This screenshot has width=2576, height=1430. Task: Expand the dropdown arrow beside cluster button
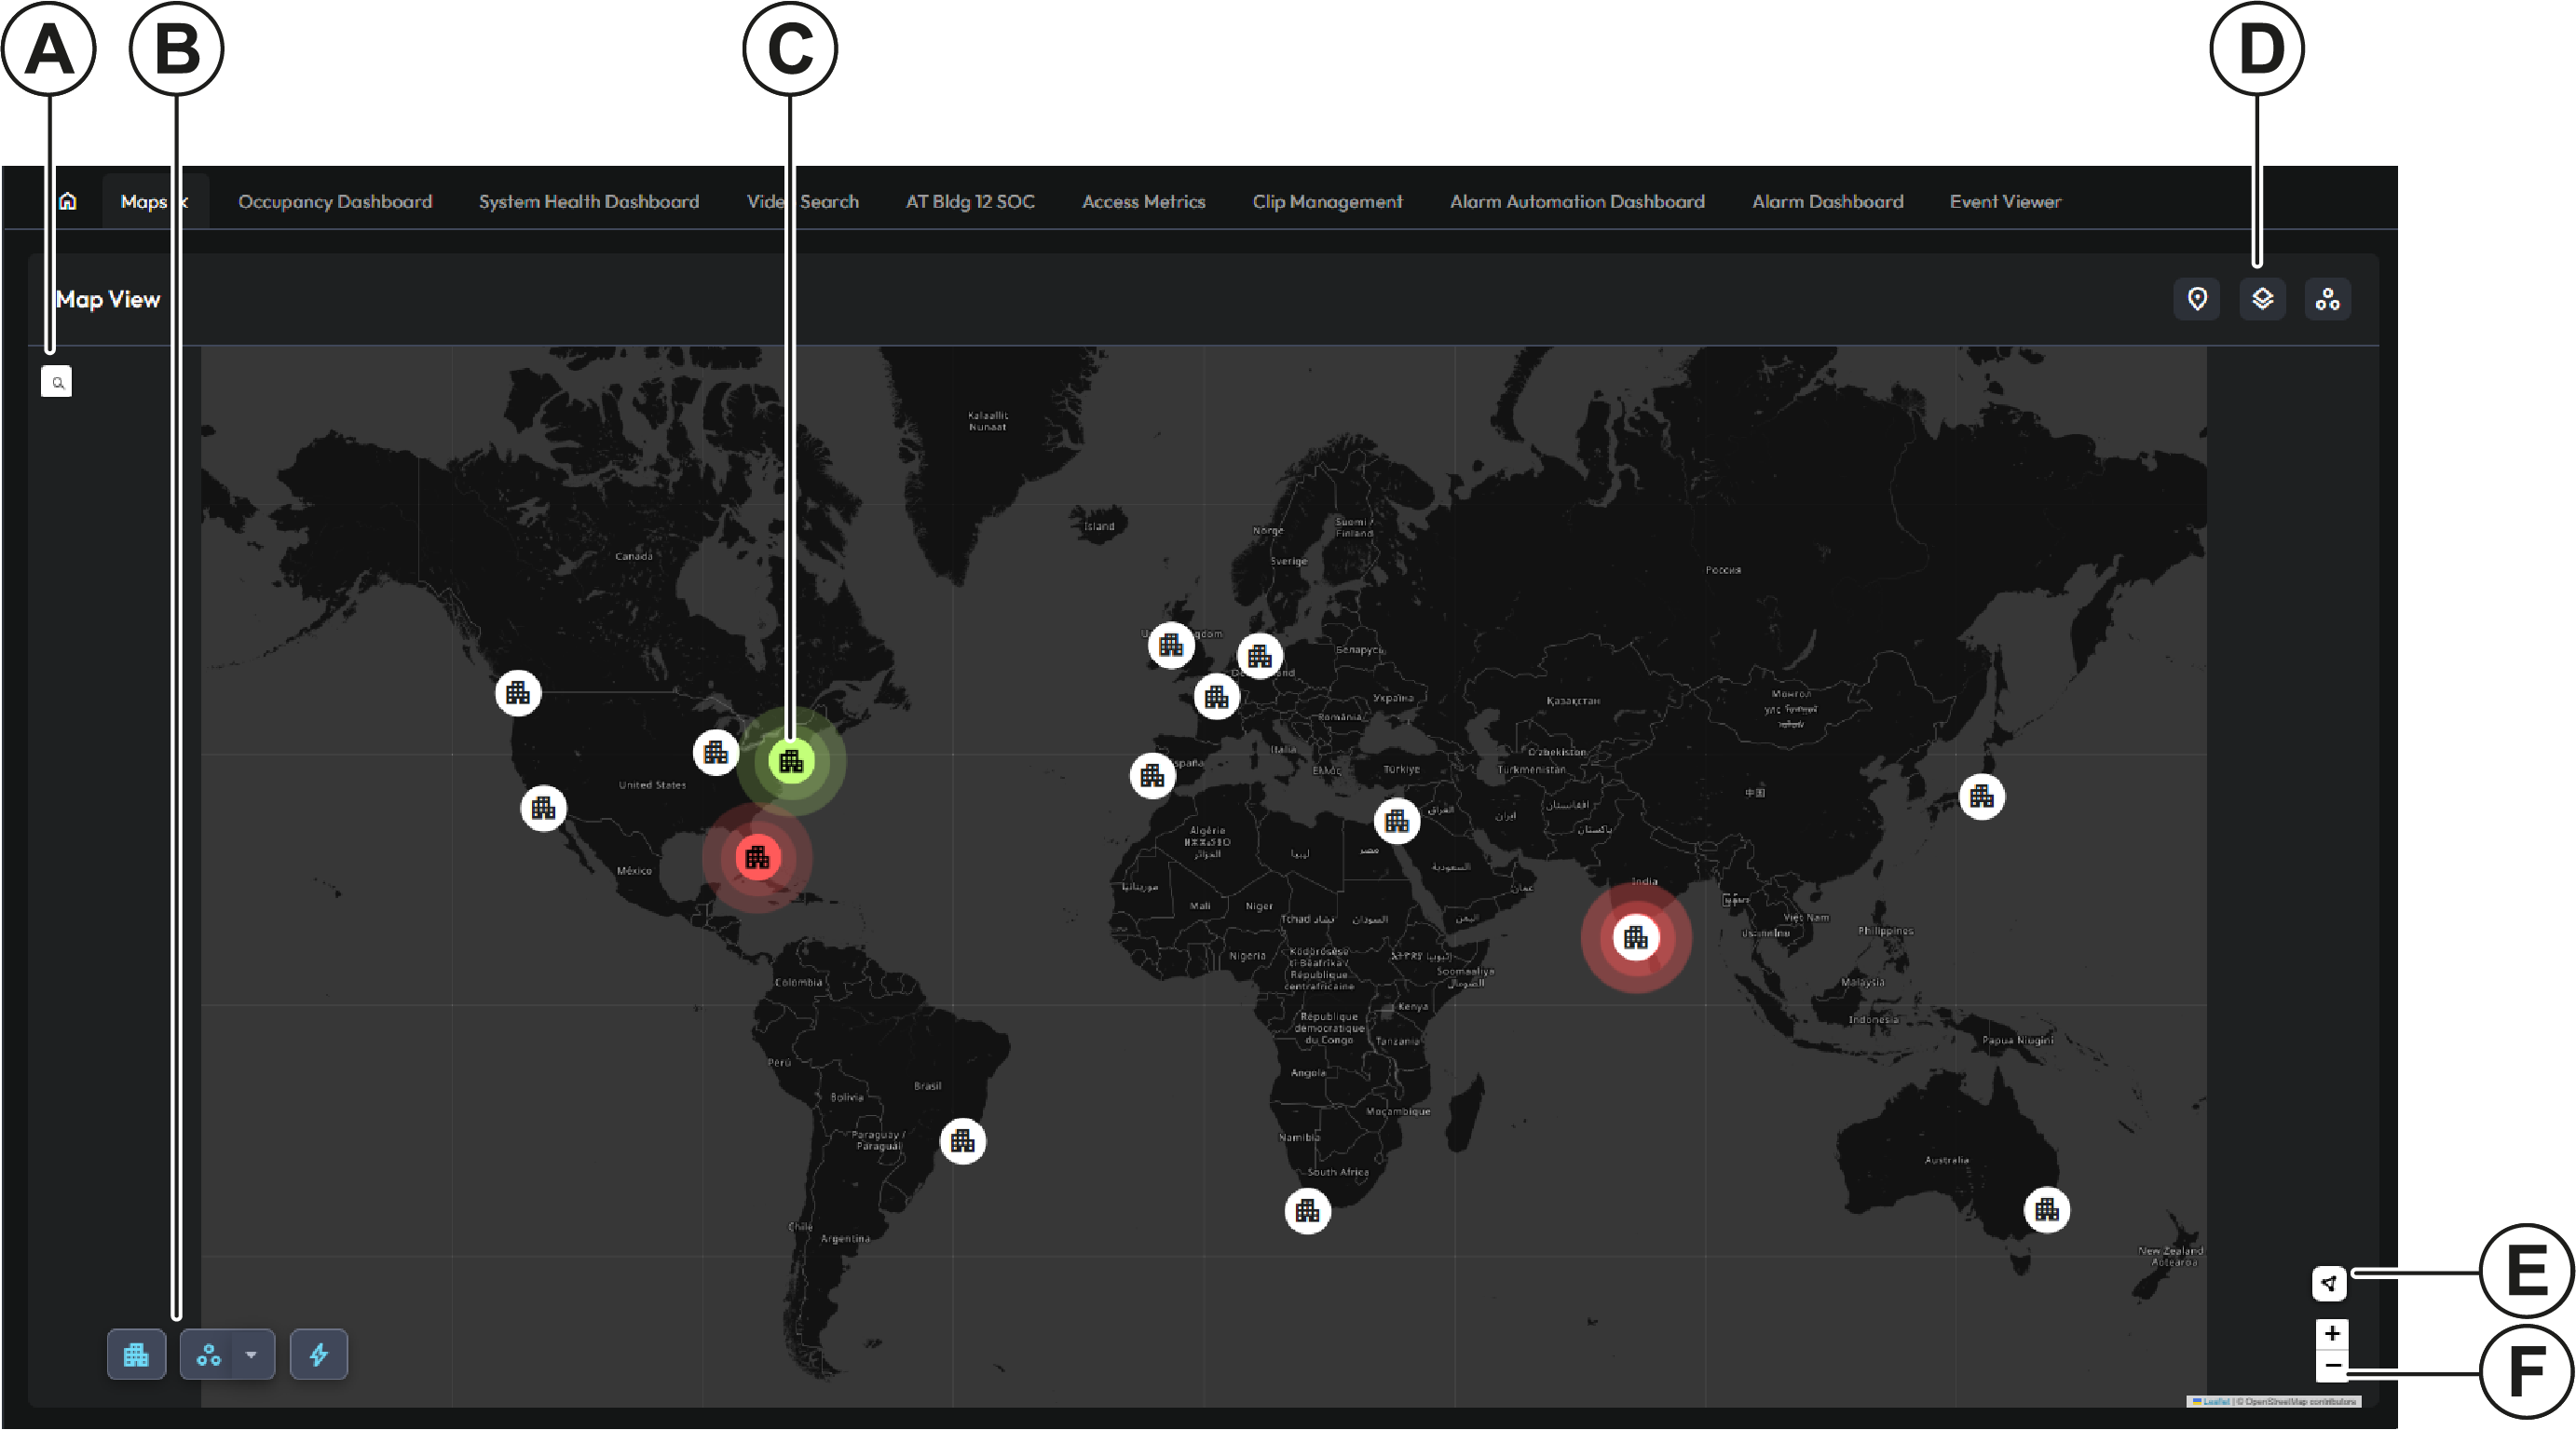click(251, 1355)
